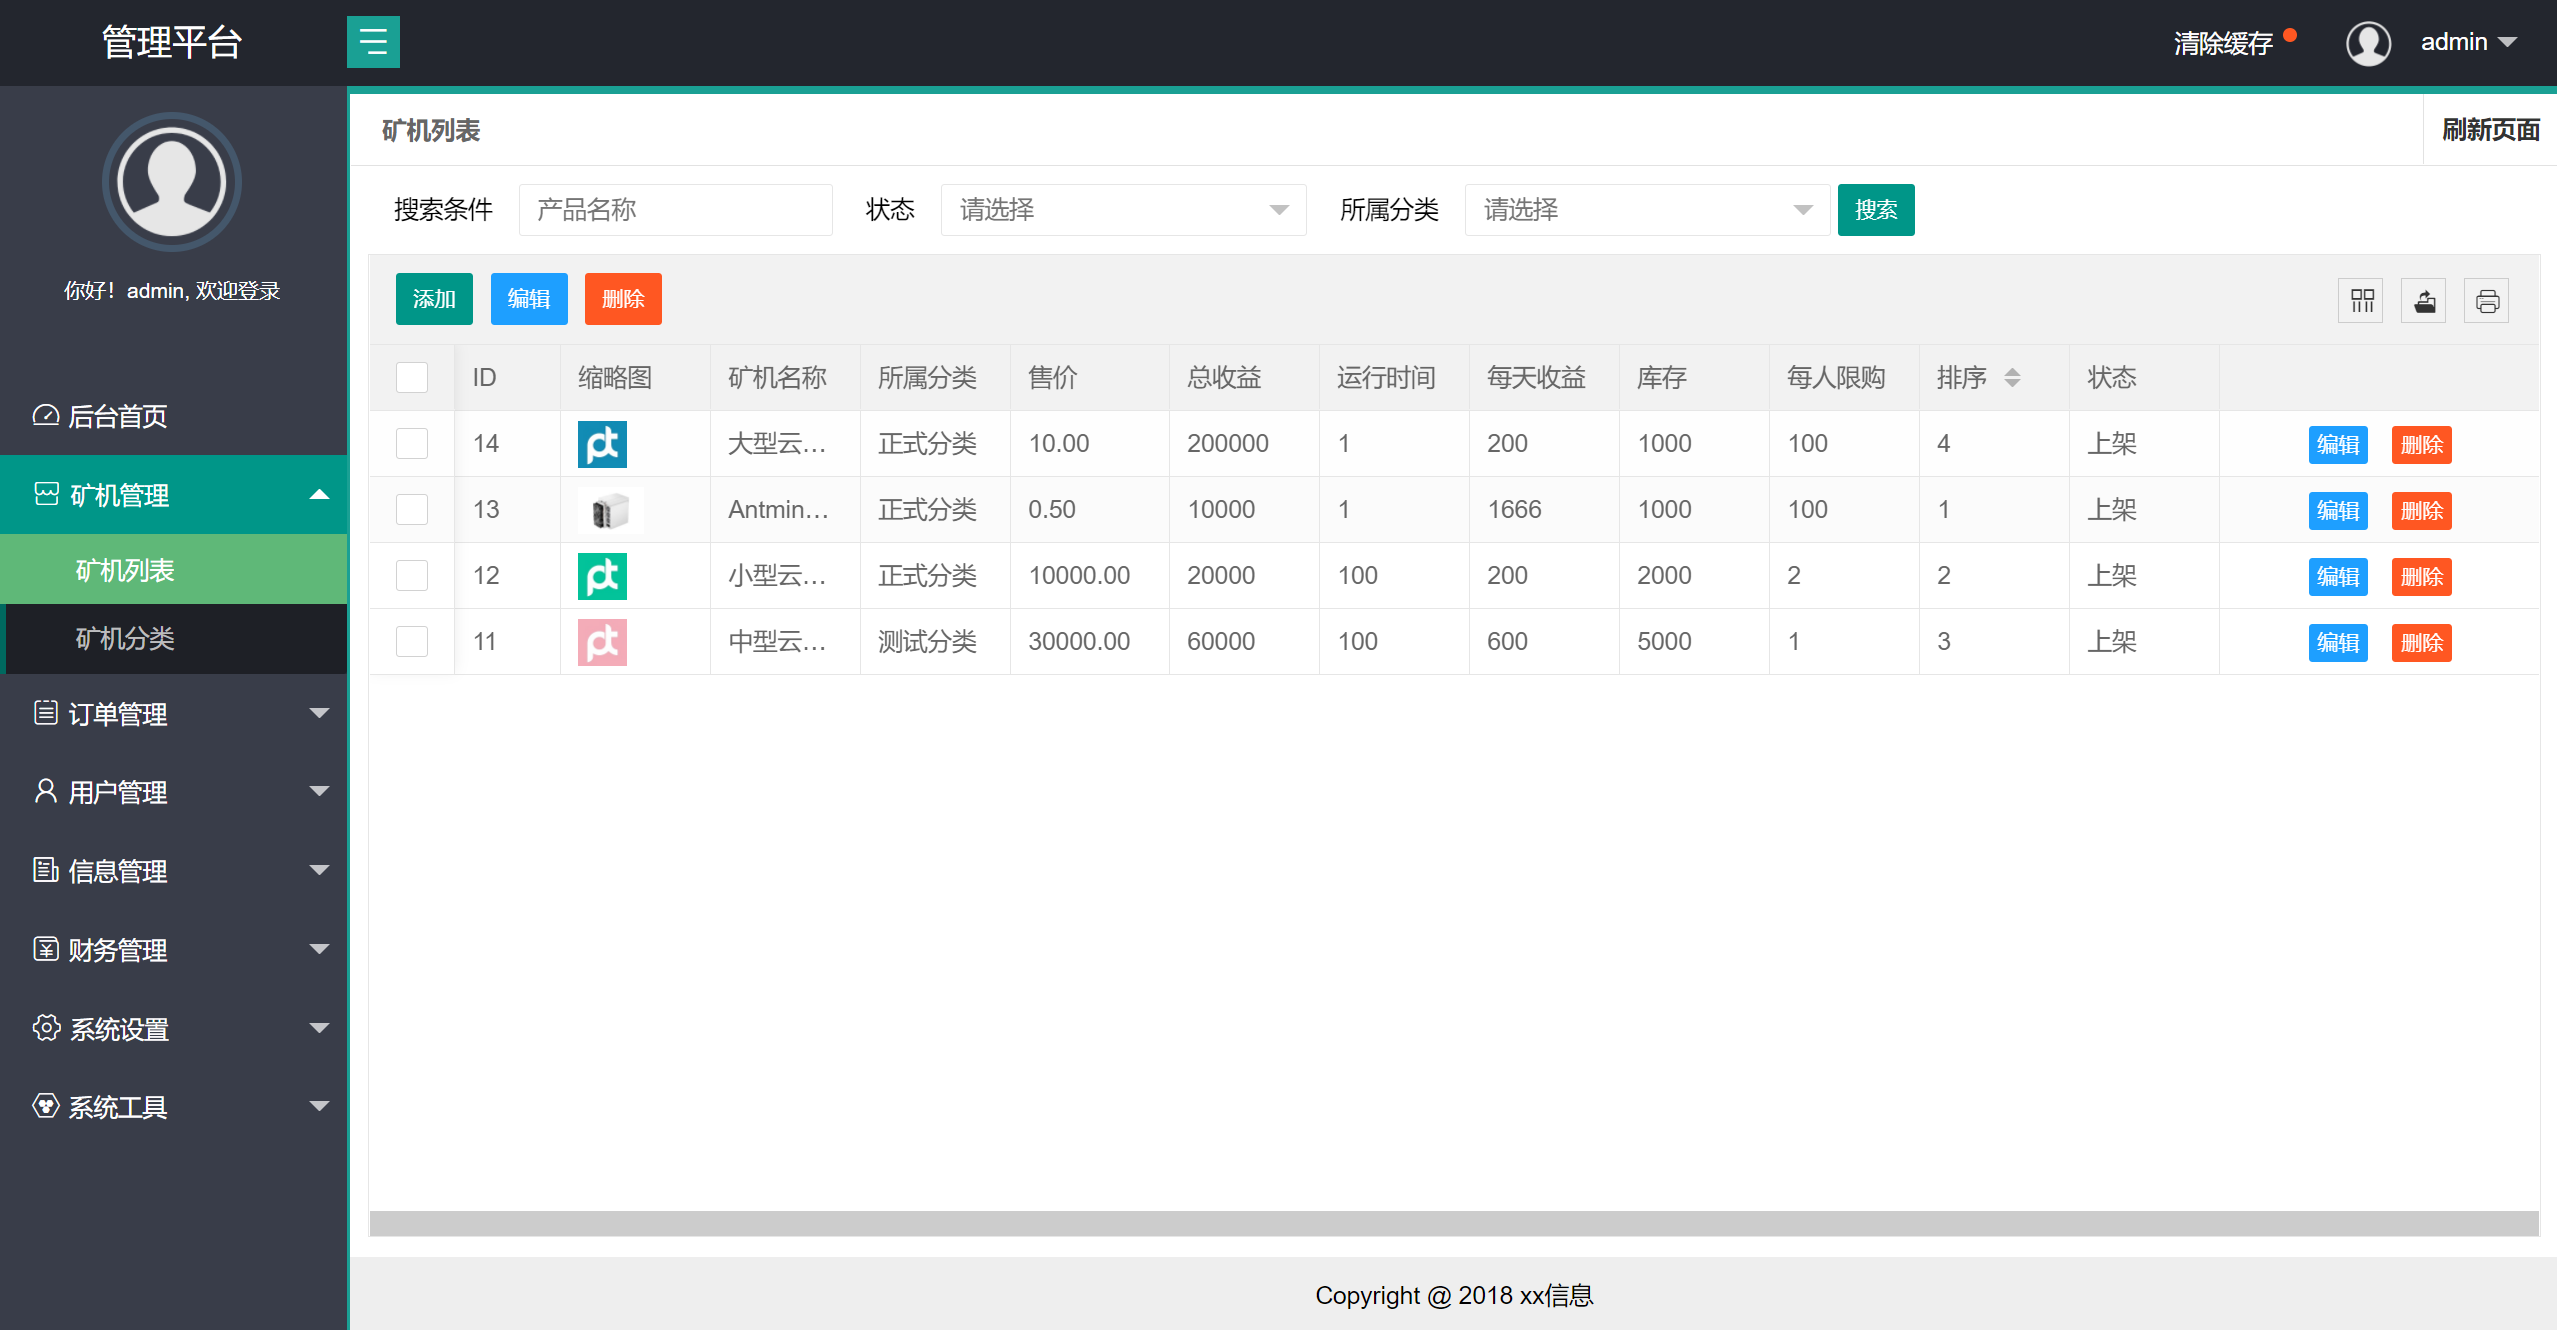2557x1330 pixels.
Task: Tick the checkbox for row ID 14
Action: coord(412,444)
